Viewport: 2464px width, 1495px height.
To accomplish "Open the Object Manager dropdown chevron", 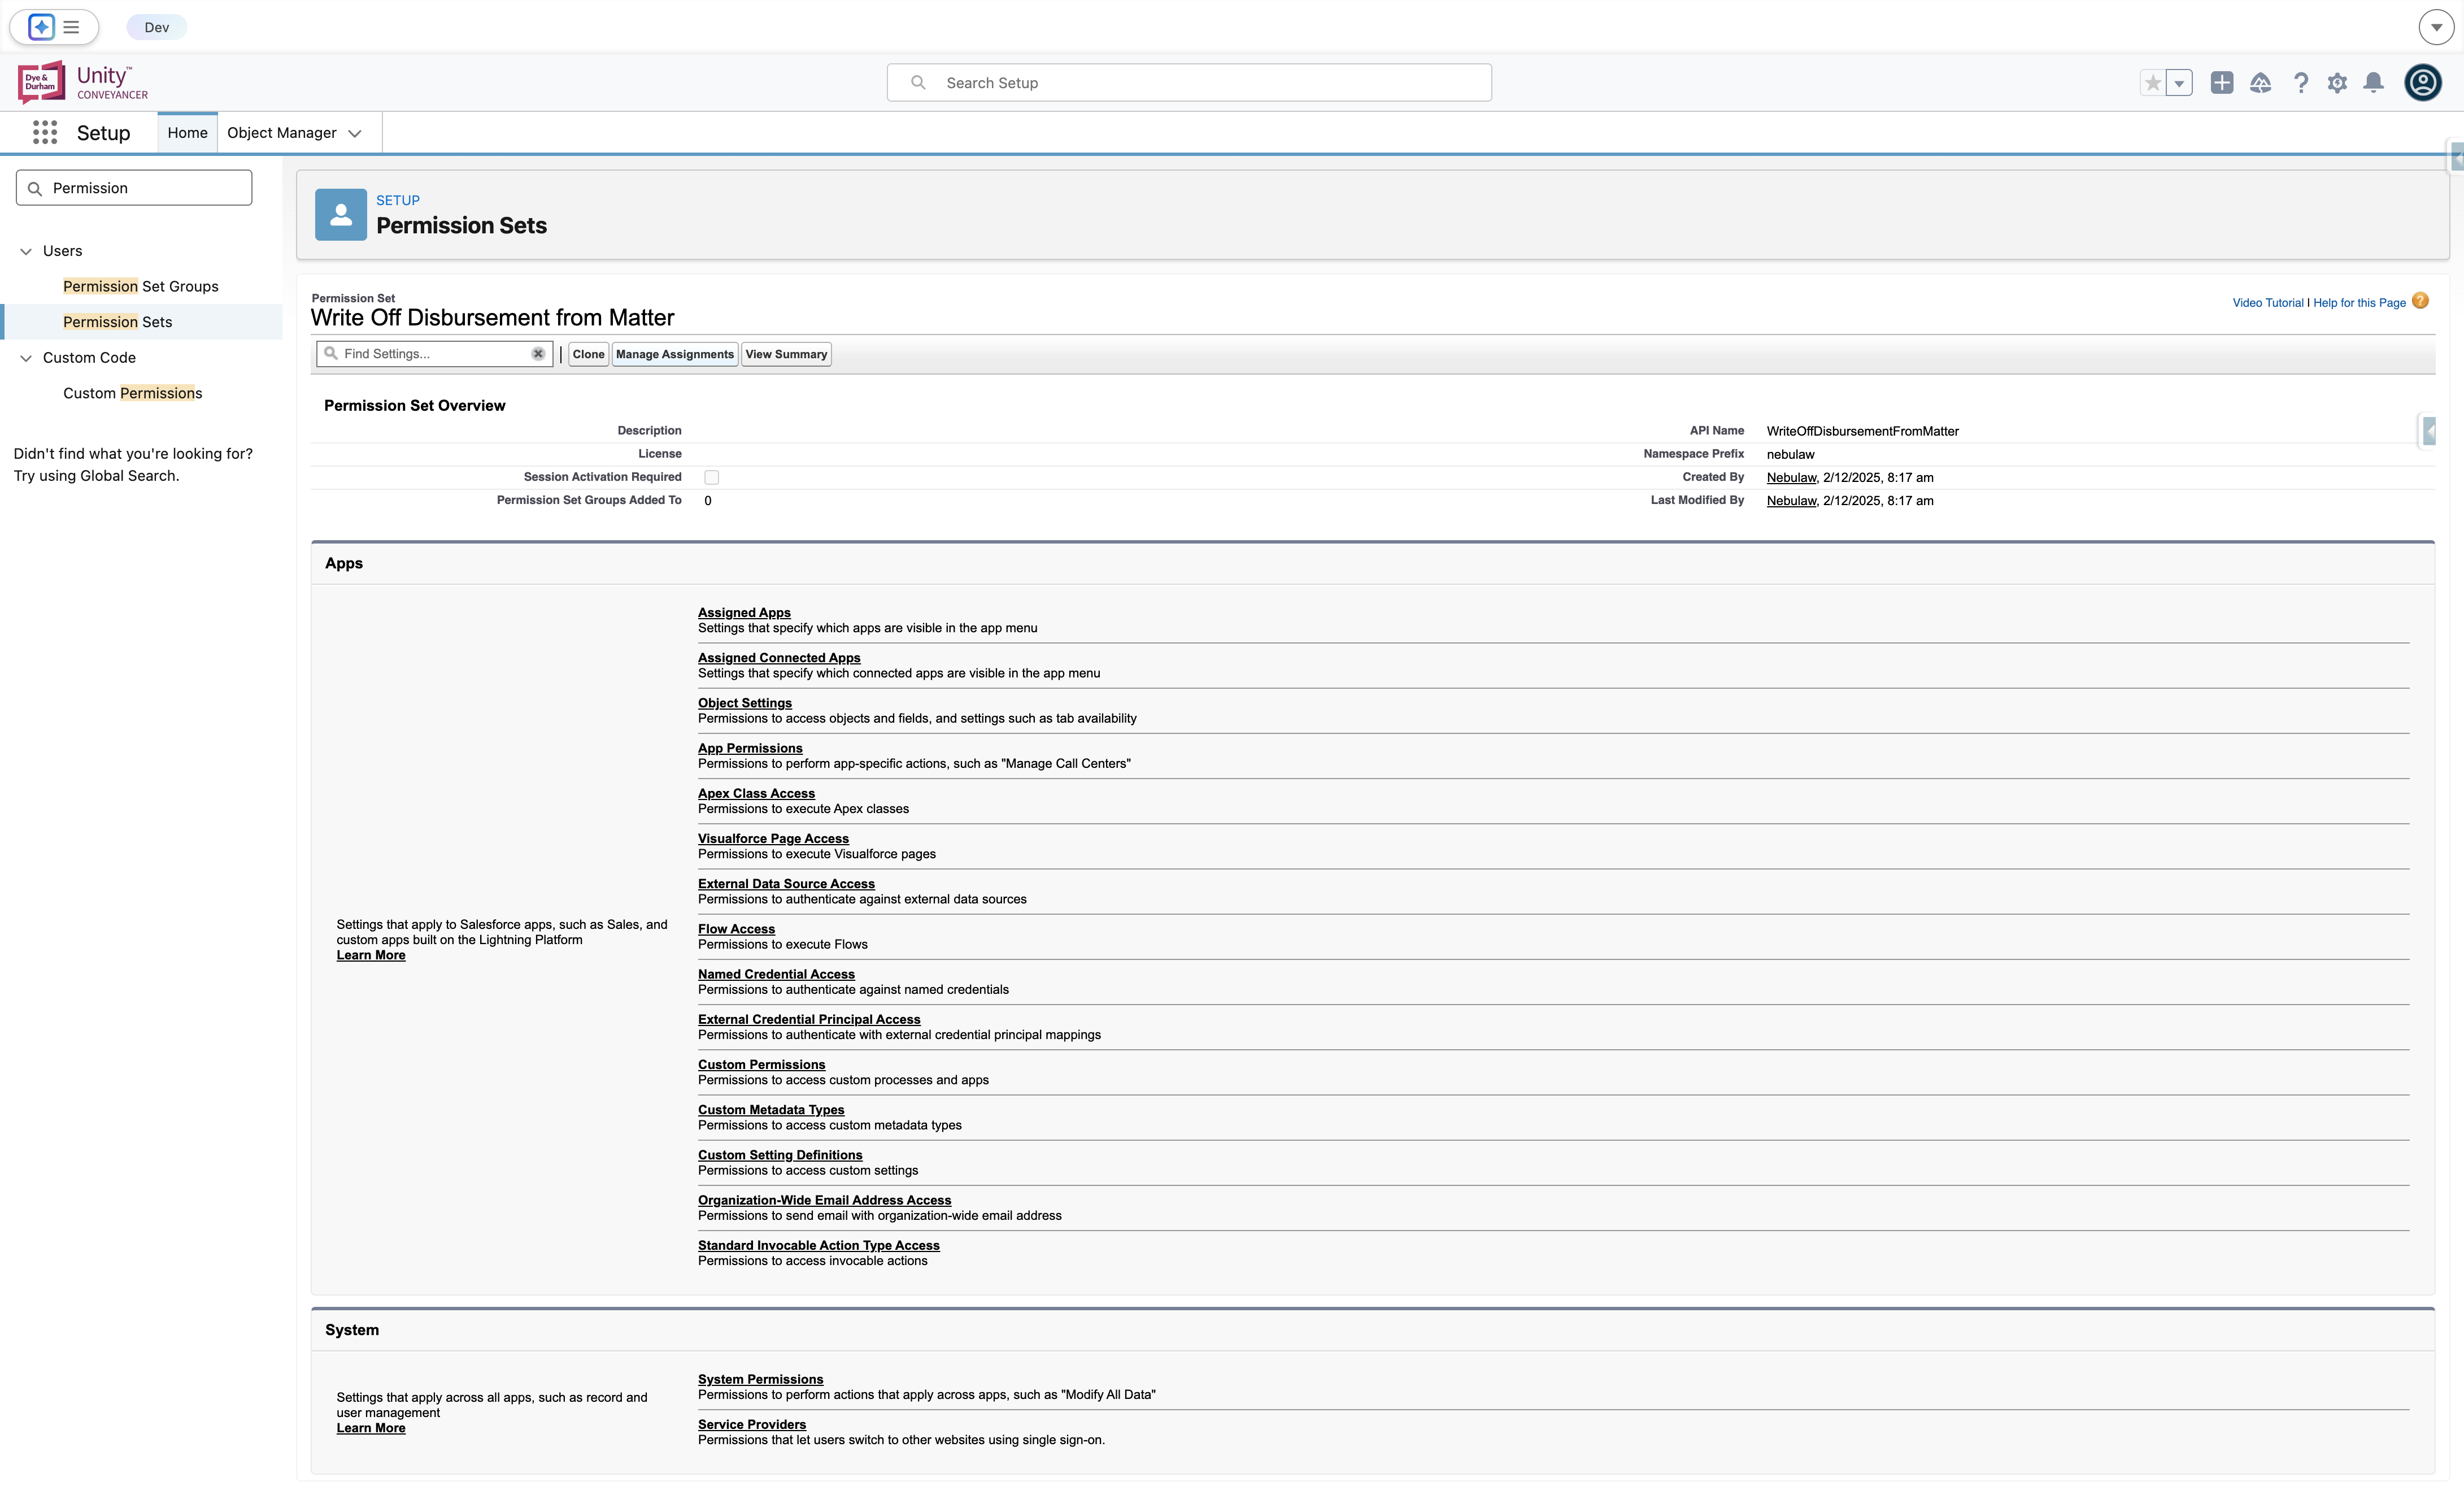I will pyautogui.click(x=355, y=133).
